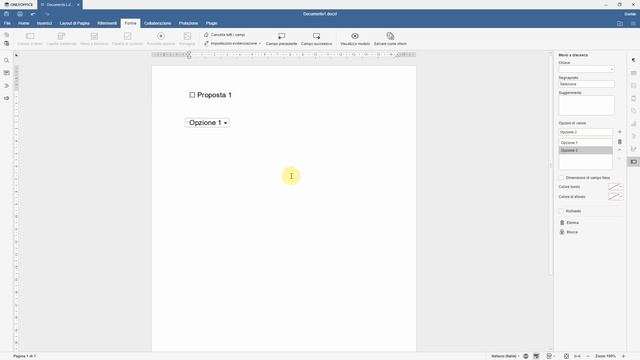Open the feedback speaker icon in left sidebar
The height and width of the screenshot is (360, 640).
pyautogui.click(x=7, y=98)
